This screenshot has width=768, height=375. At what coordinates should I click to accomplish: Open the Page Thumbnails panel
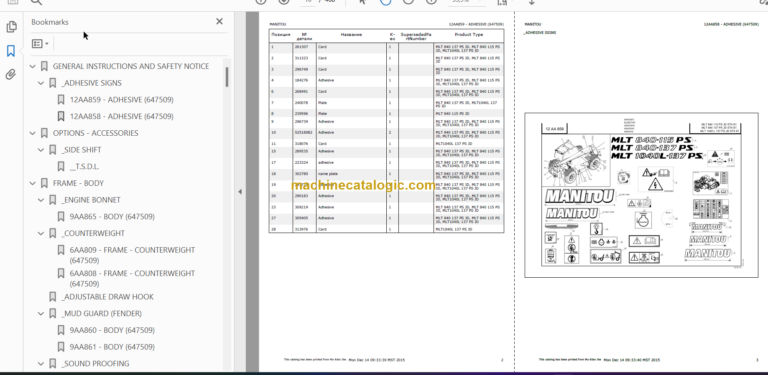(11, 27)
